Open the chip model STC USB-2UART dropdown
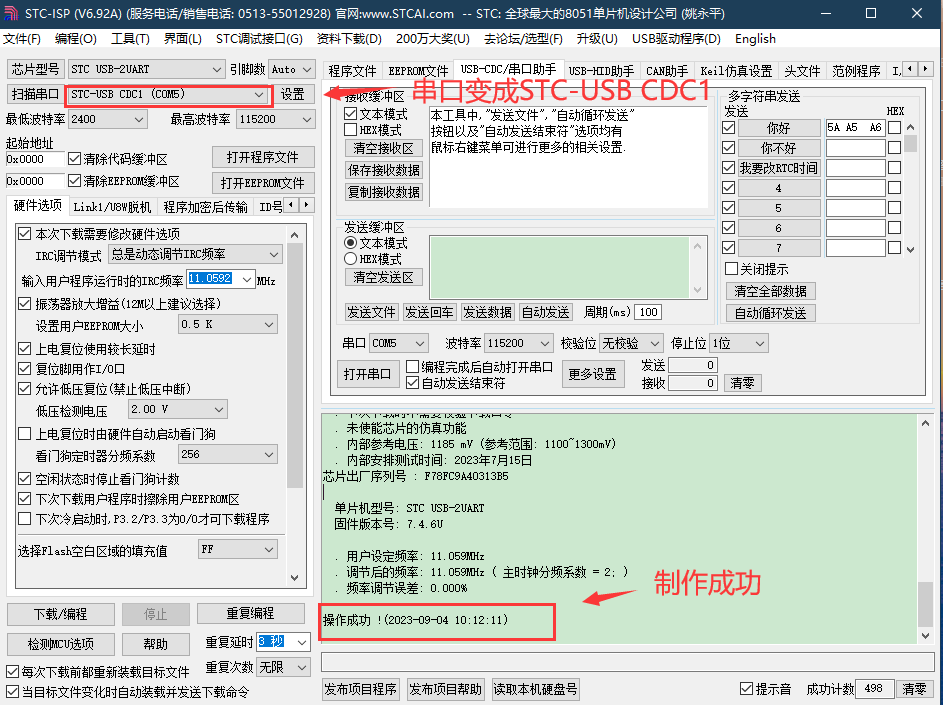Screen dimensions: 943x705 (146, 69)
